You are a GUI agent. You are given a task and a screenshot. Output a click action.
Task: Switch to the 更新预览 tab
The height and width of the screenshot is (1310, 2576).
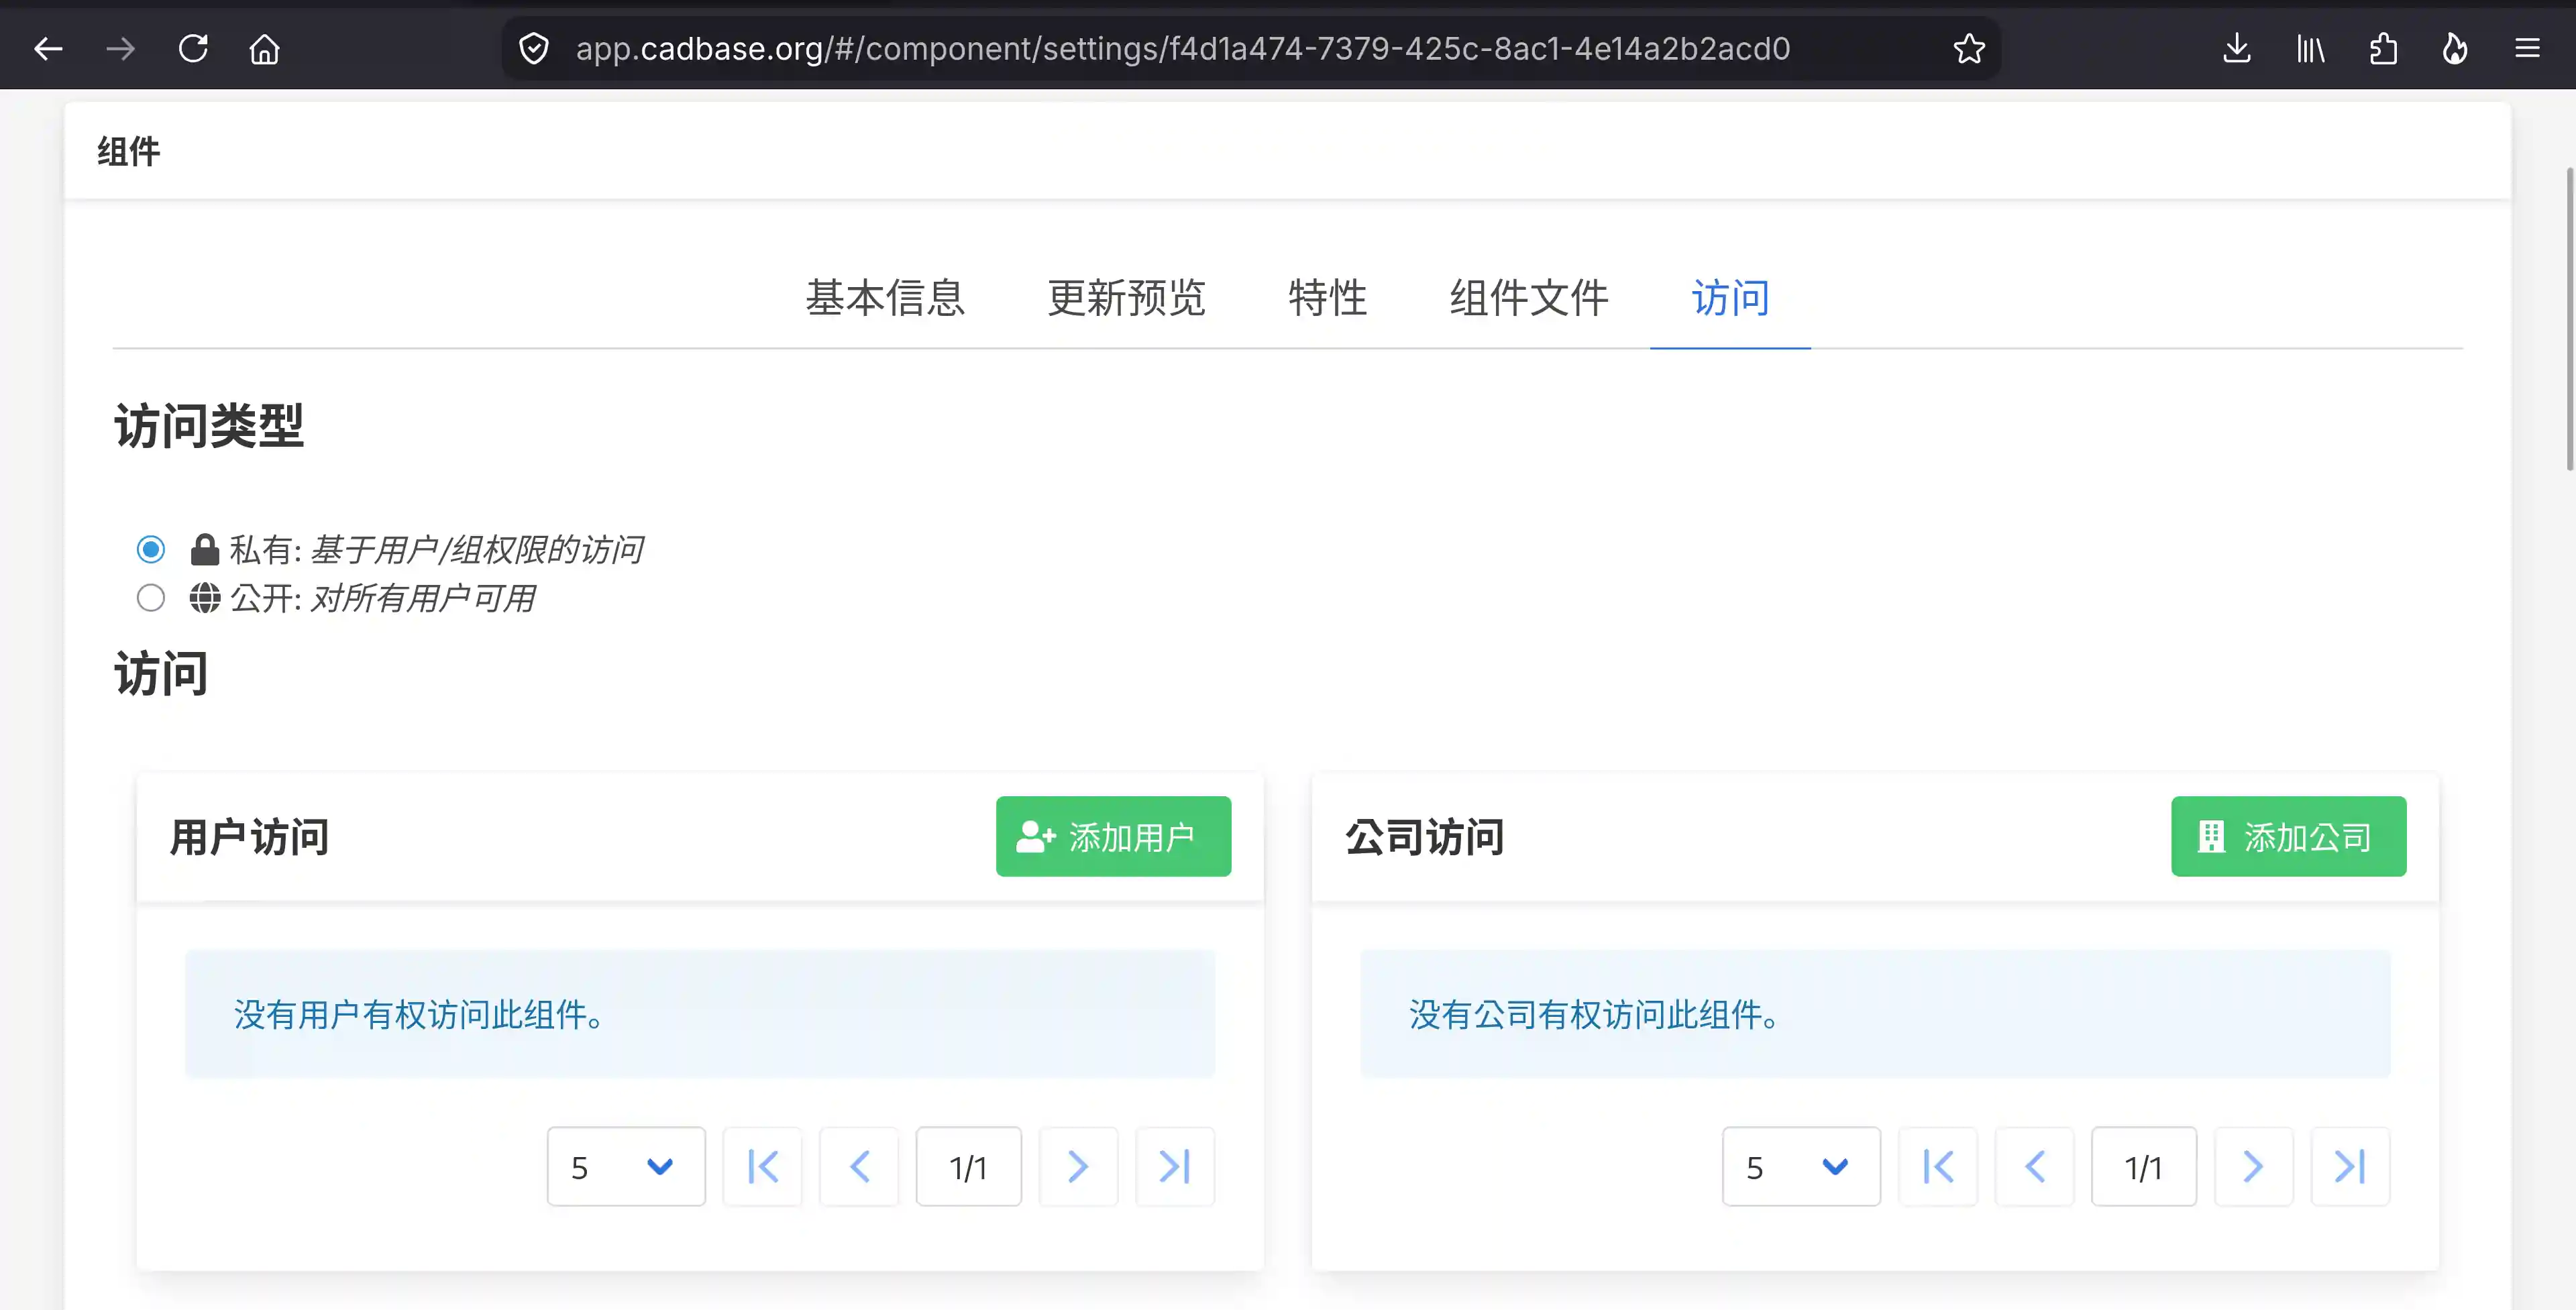pyautogui.click(x=1126, y=298)
